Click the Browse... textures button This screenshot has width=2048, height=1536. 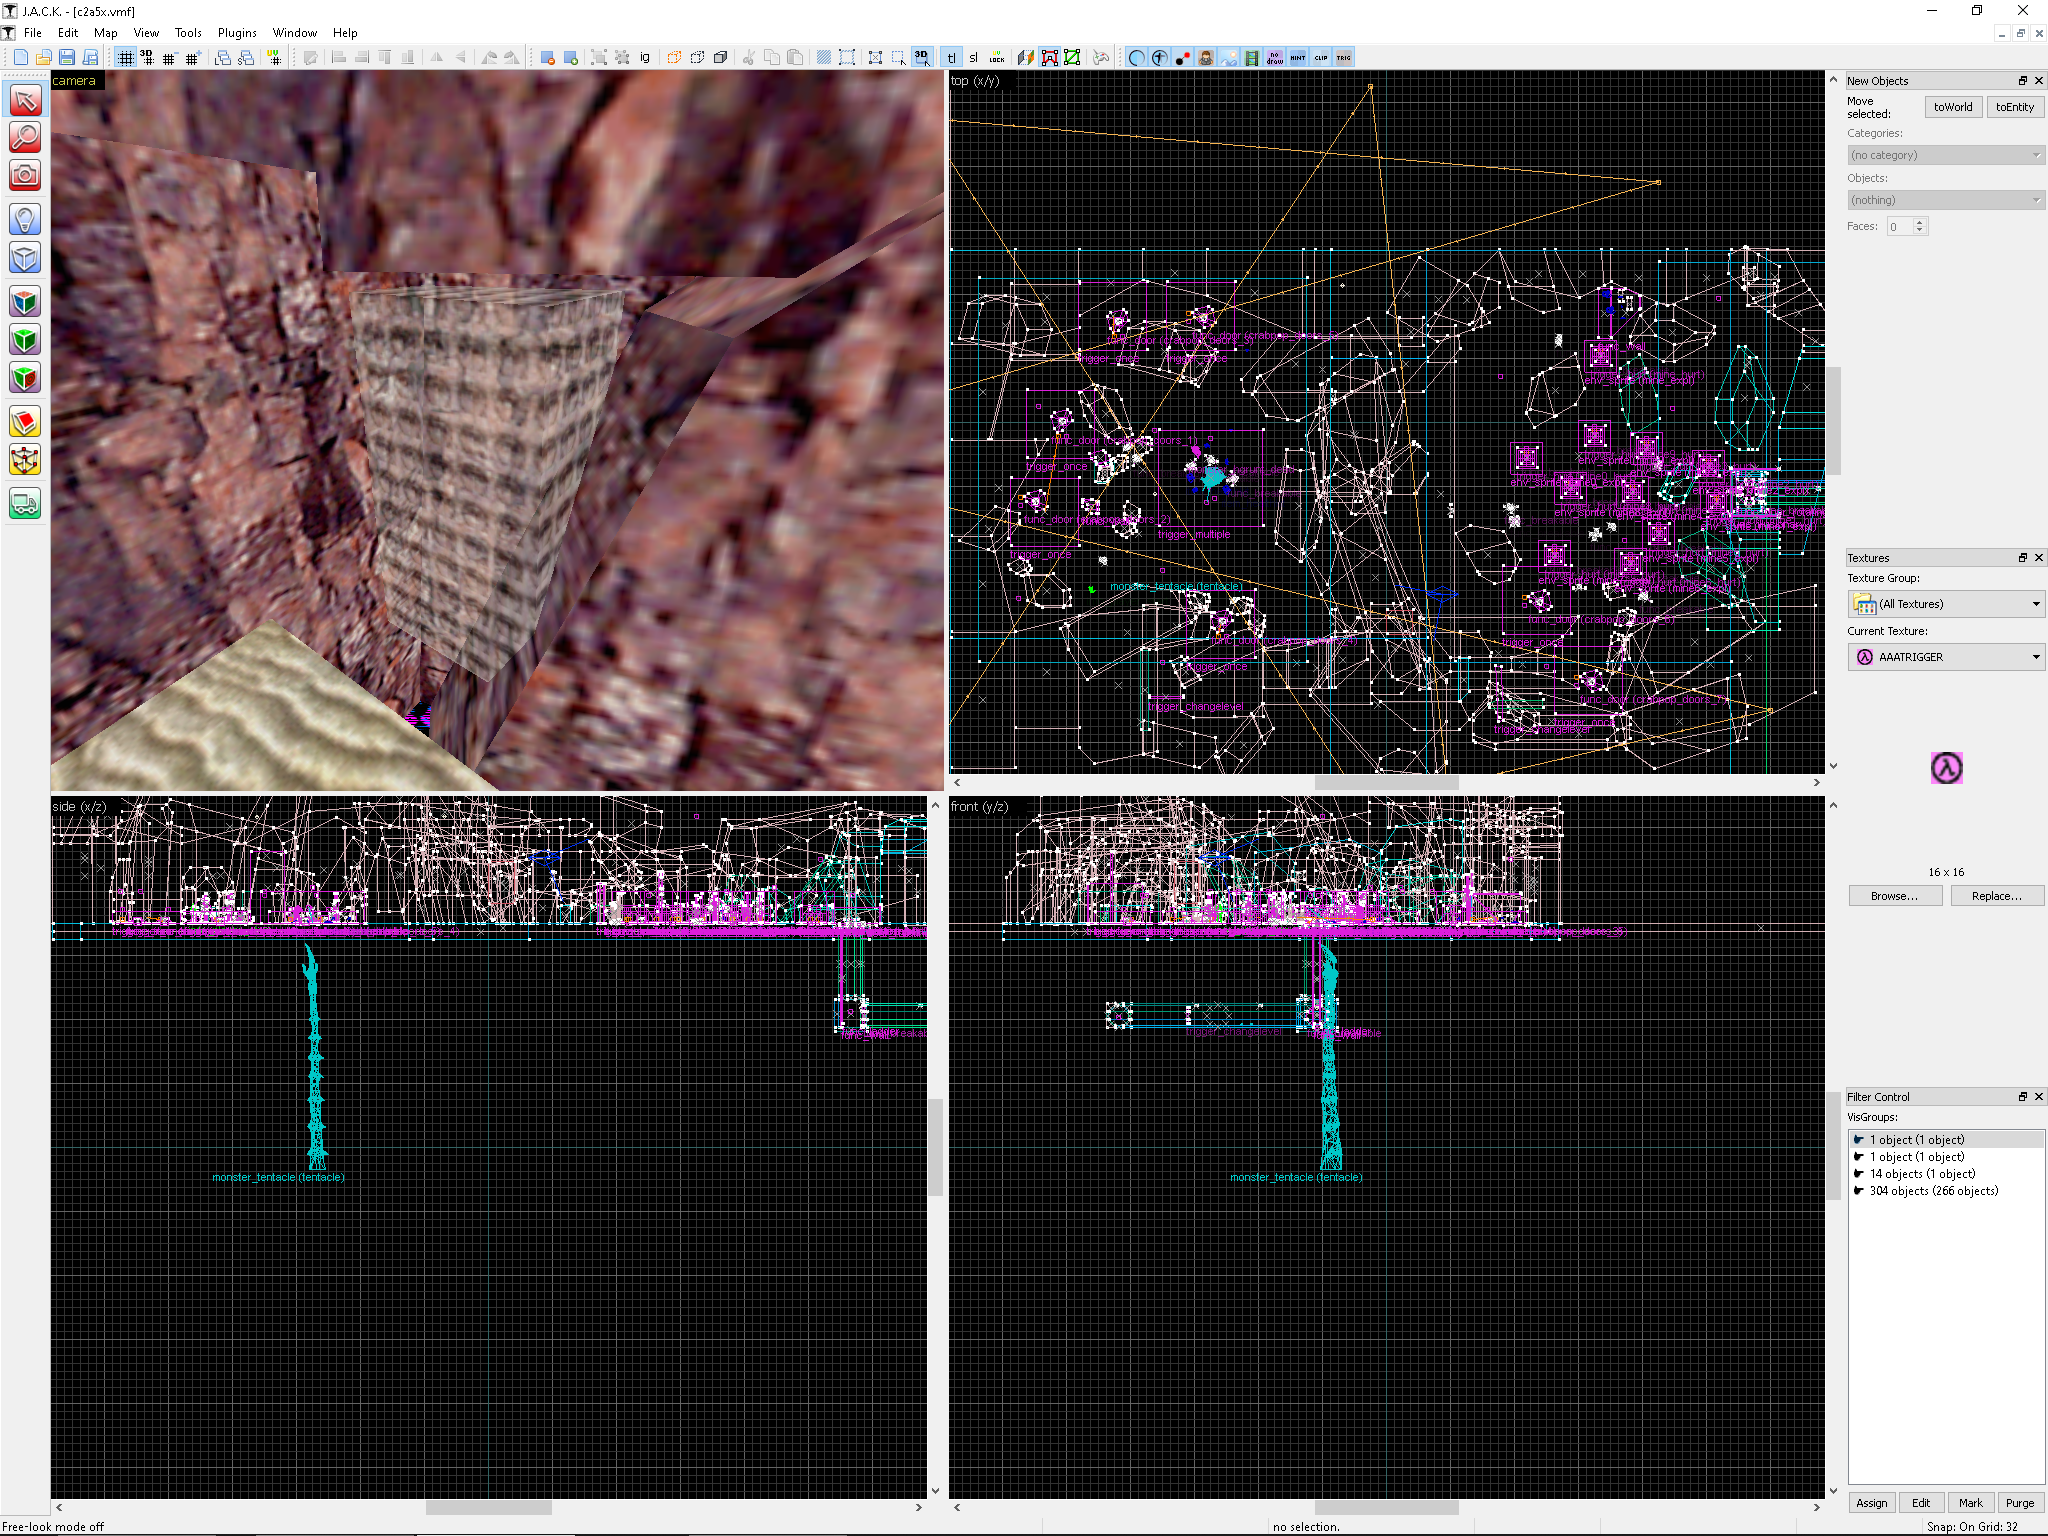pos(1895,896)
